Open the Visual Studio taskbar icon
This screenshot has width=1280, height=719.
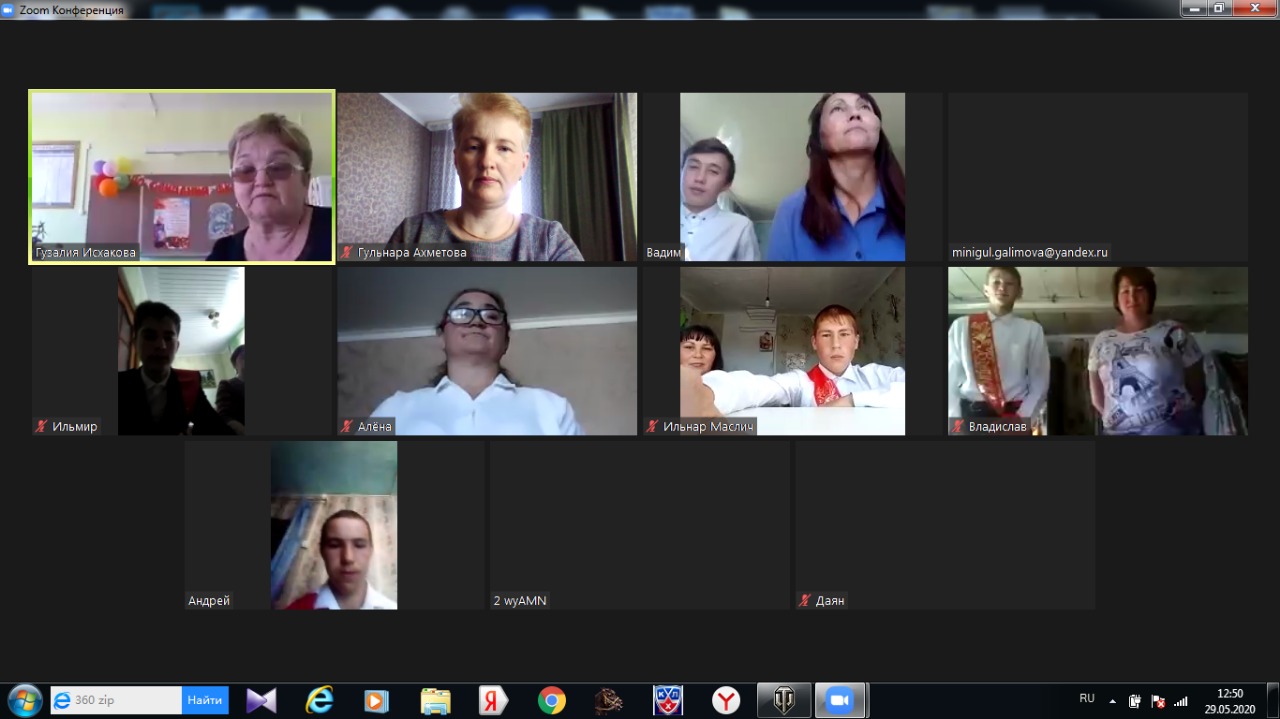pyautogui.click(x=261, y=700)
